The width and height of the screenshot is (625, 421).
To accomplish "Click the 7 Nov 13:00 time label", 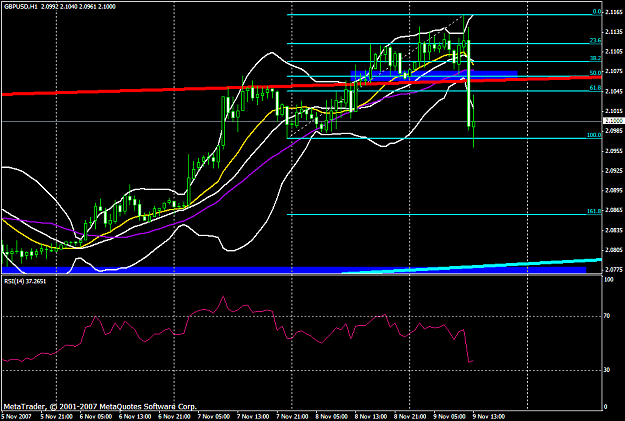I will pos(253,416).
